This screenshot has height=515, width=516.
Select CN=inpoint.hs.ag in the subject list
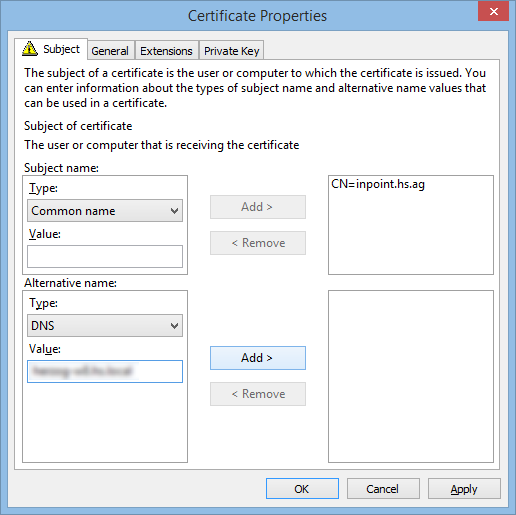378,184
